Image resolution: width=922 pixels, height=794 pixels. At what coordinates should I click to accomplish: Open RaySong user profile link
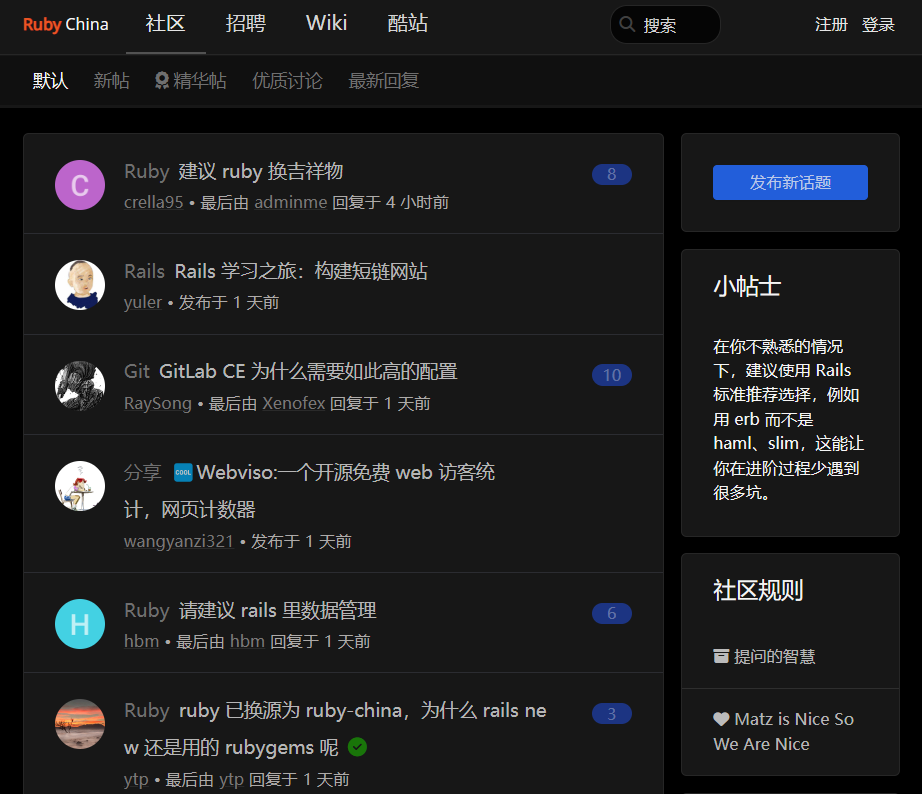click(x=158, y=403)
